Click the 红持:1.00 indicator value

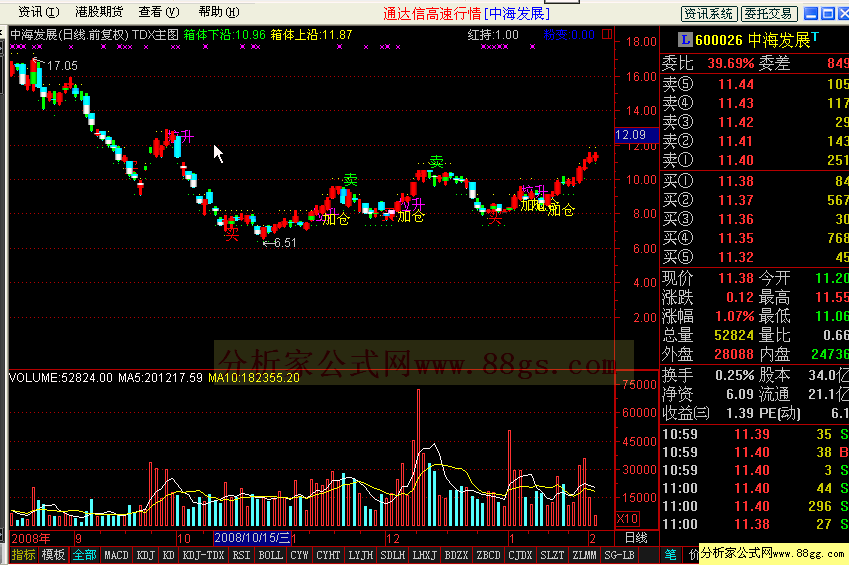(x=493, y=35)
